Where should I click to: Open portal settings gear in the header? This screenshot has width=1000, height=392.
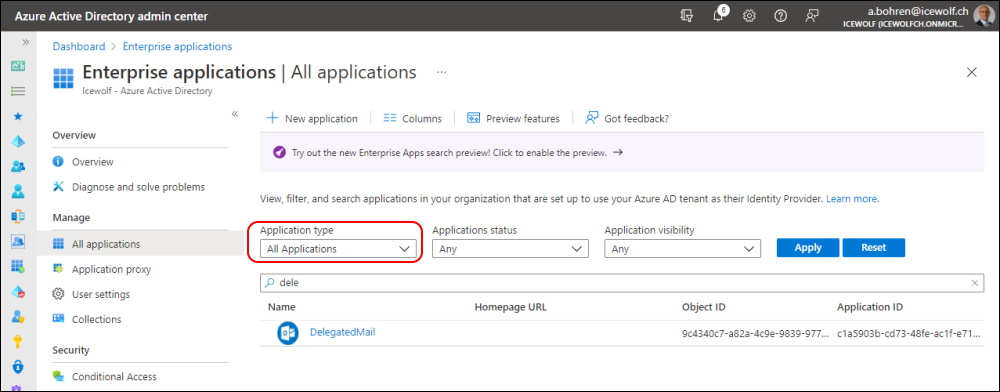[x=749, y=16]
